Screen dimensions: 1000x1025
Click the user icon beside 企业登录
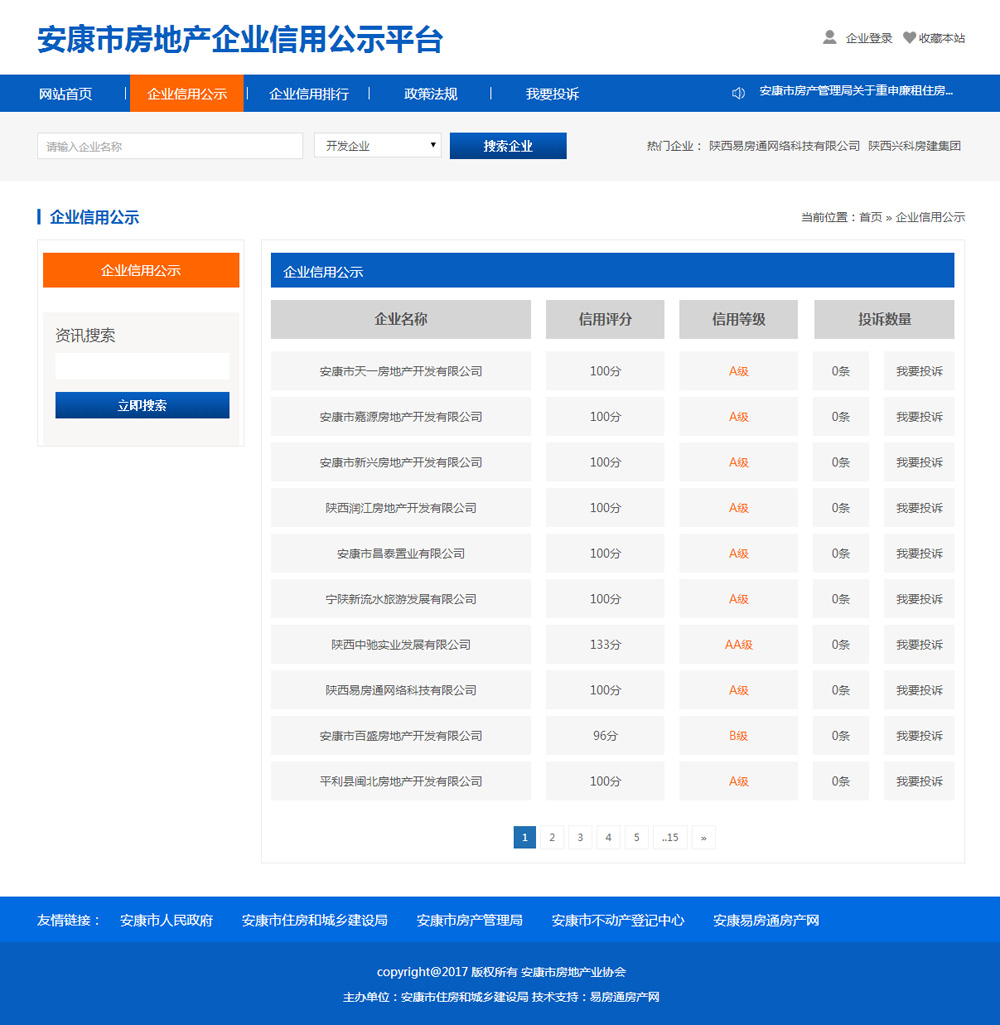[829, 38]
